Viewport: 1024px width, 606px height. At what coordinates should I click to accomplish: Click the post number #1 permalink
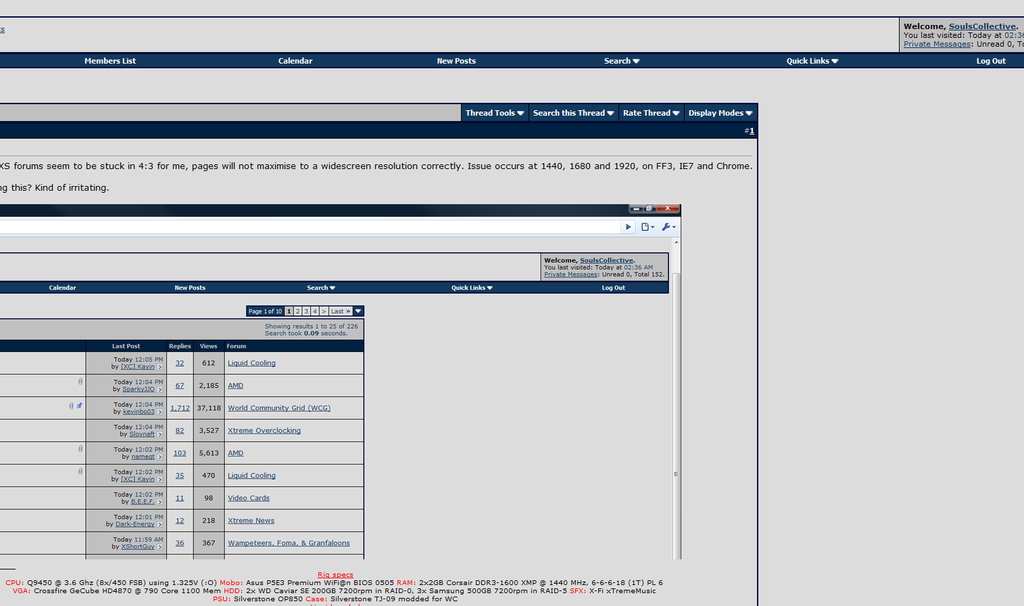[751, 131]
